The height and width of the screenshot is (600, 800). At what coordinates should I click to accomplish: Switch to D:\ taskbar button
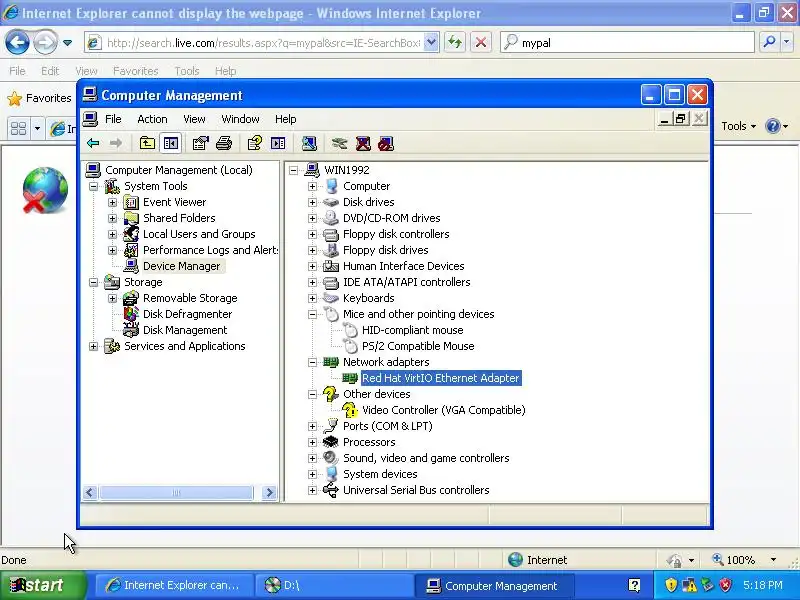point(334,585)
